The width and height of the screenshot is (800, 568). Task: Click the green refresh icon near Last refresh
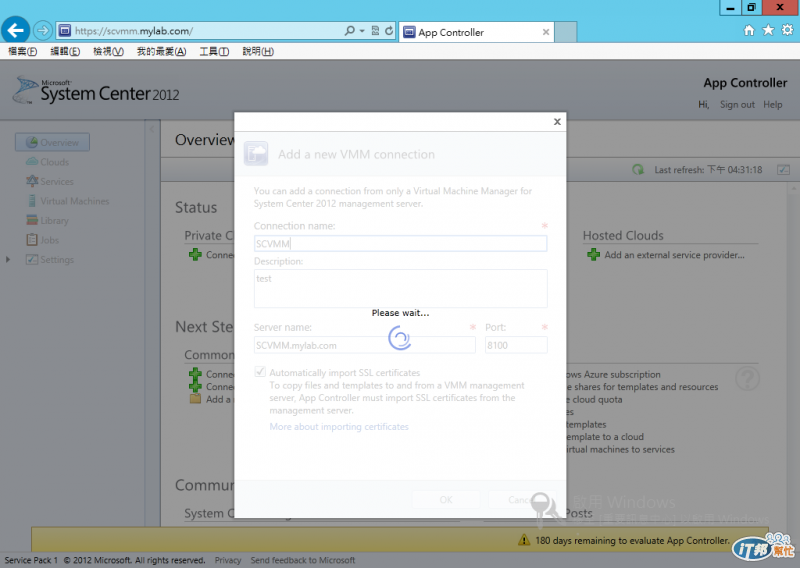(638, 169)
